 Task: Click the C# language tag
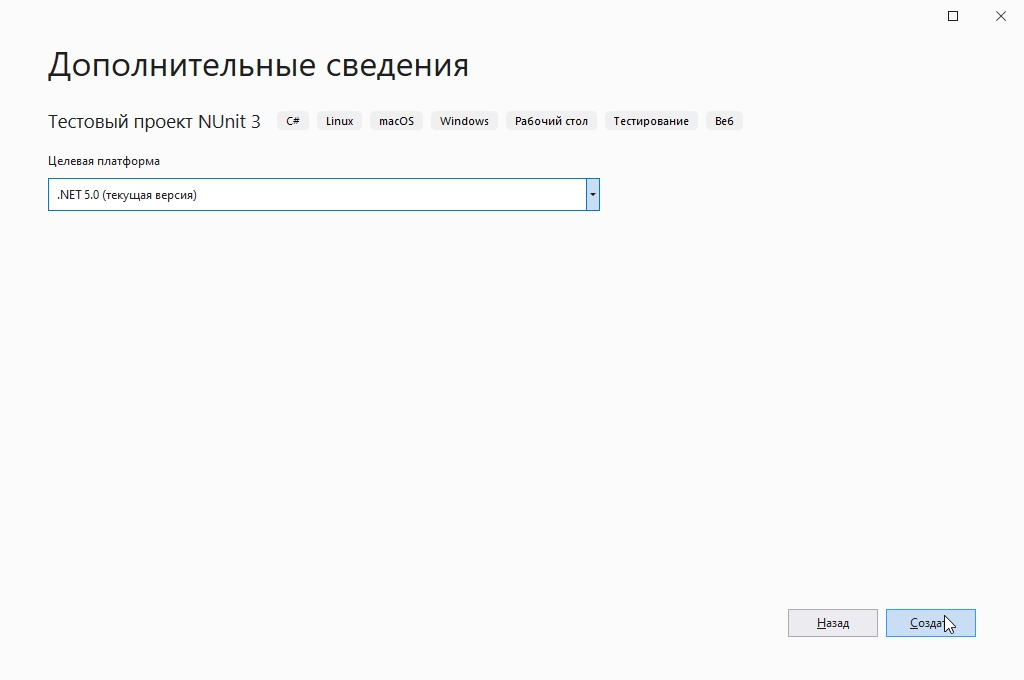[293, 121]
